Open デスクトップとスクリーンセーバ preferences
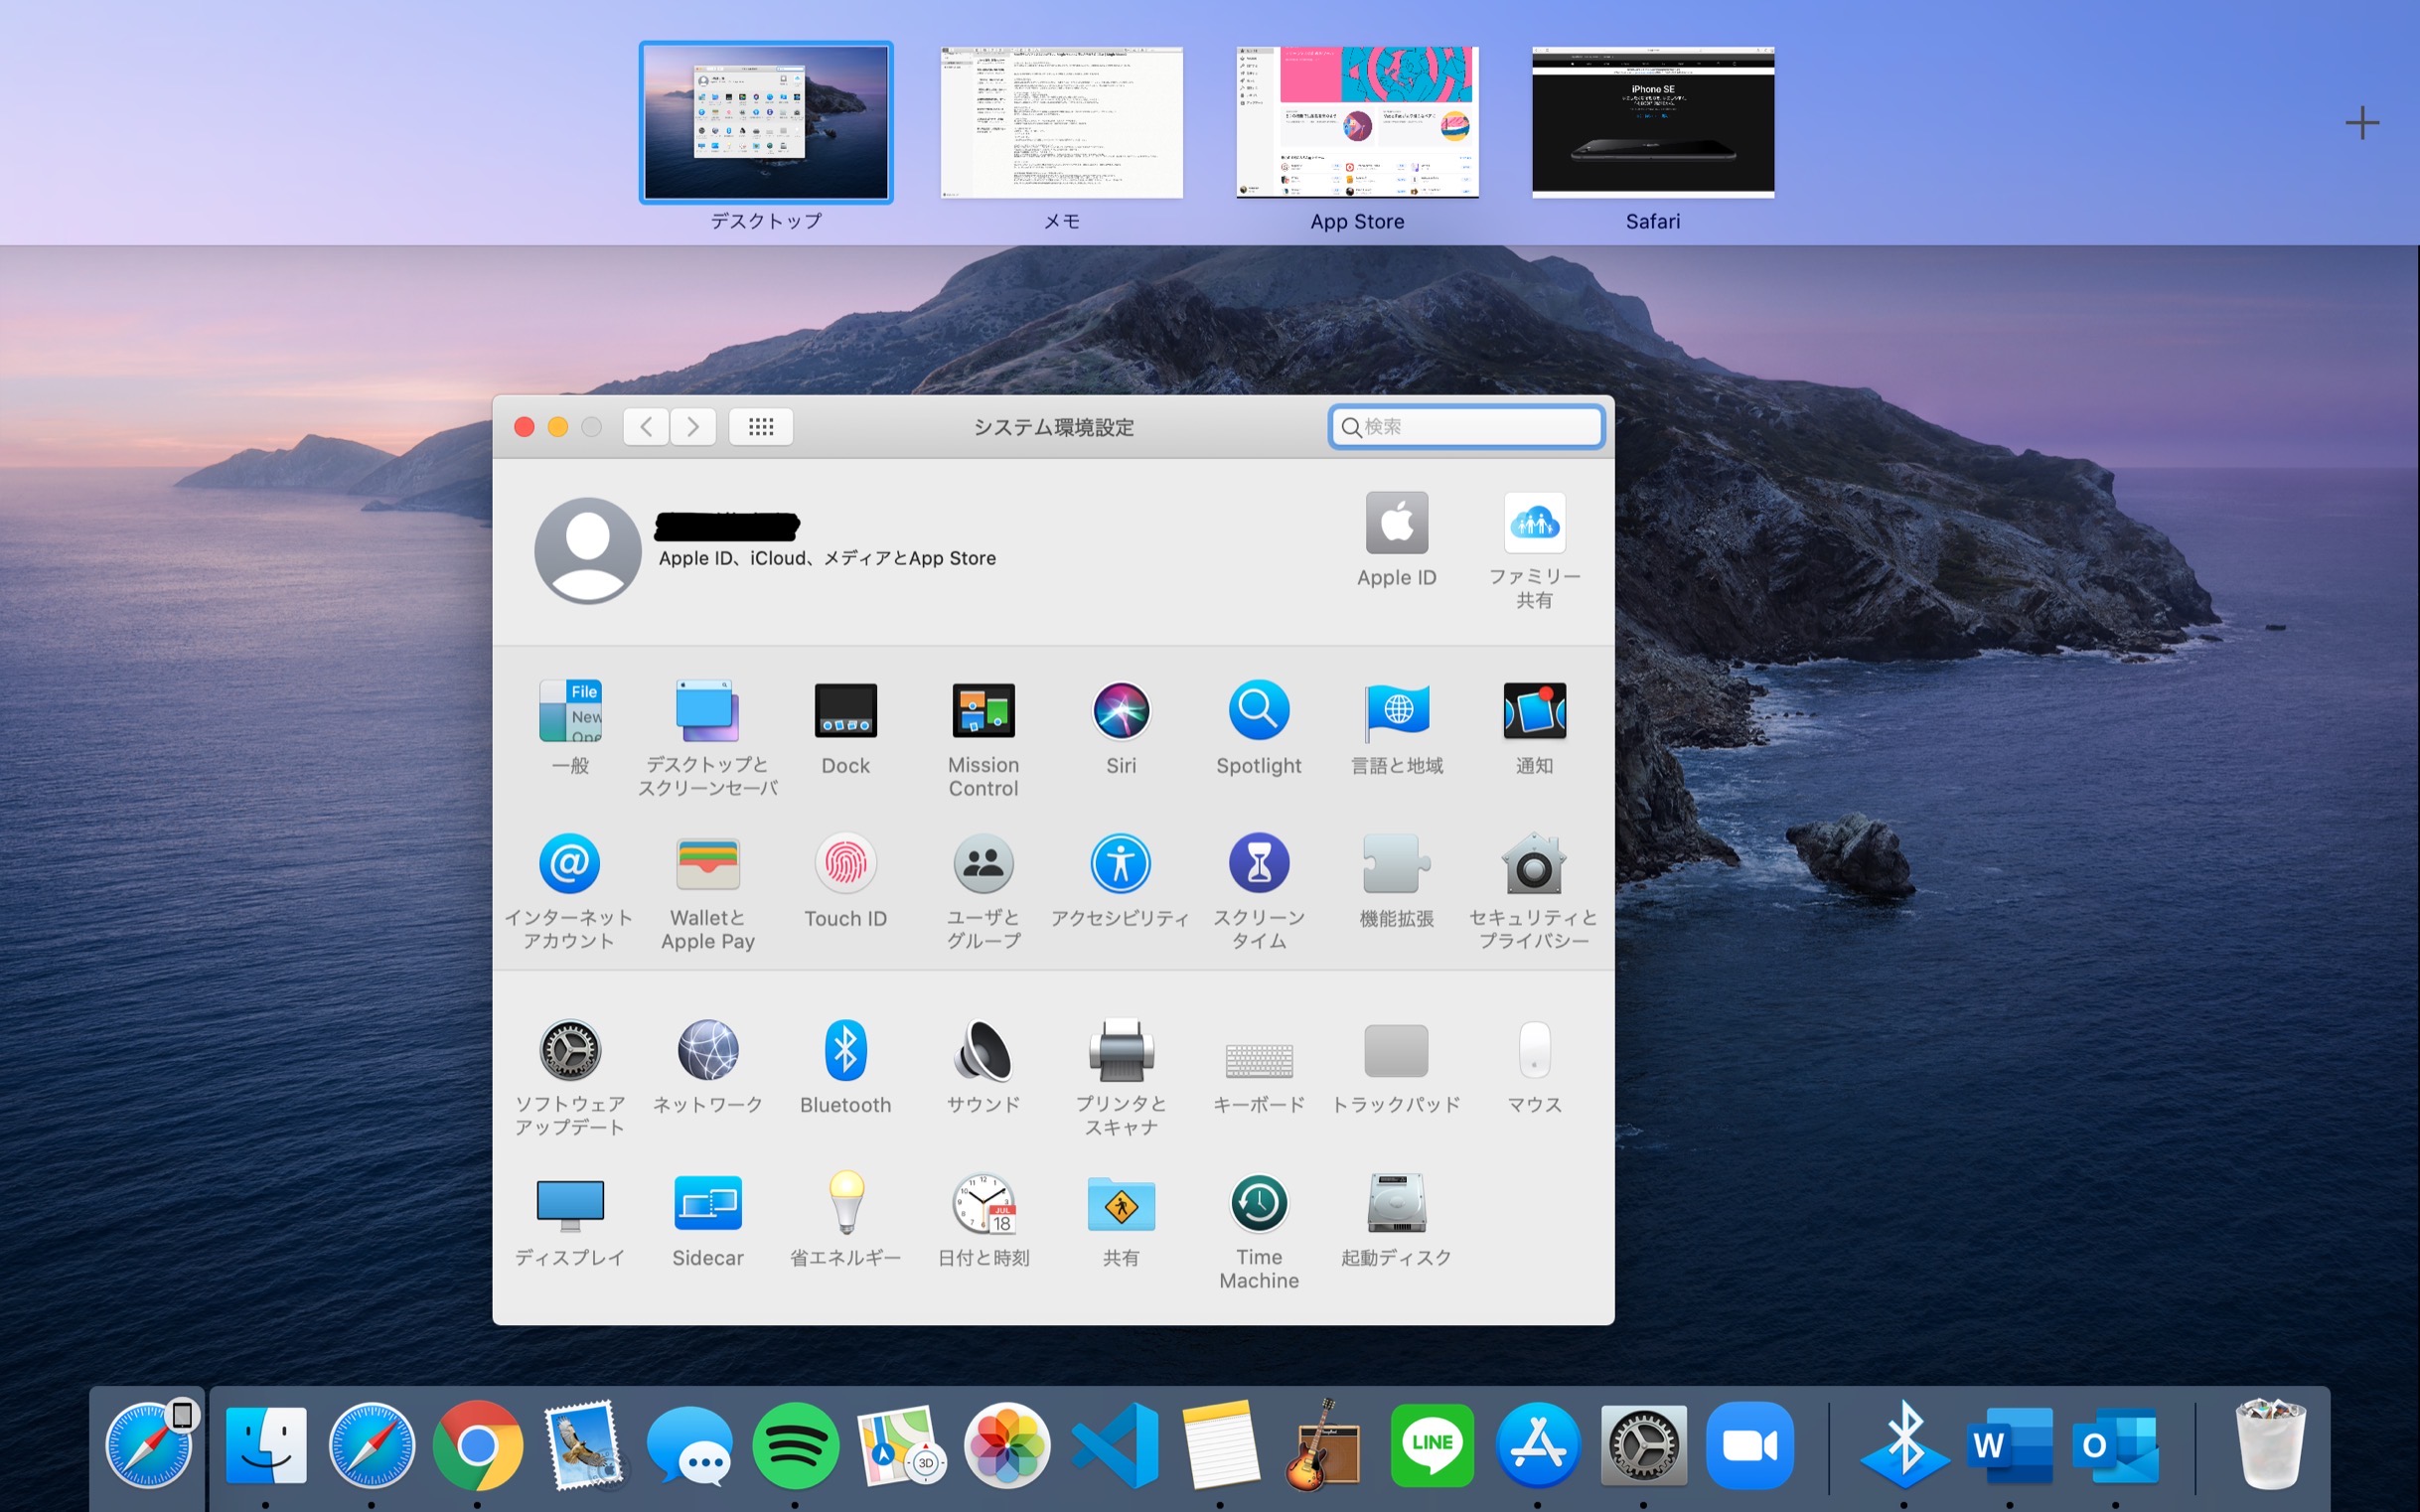The image size is (2420, 1512). [708, 711]
